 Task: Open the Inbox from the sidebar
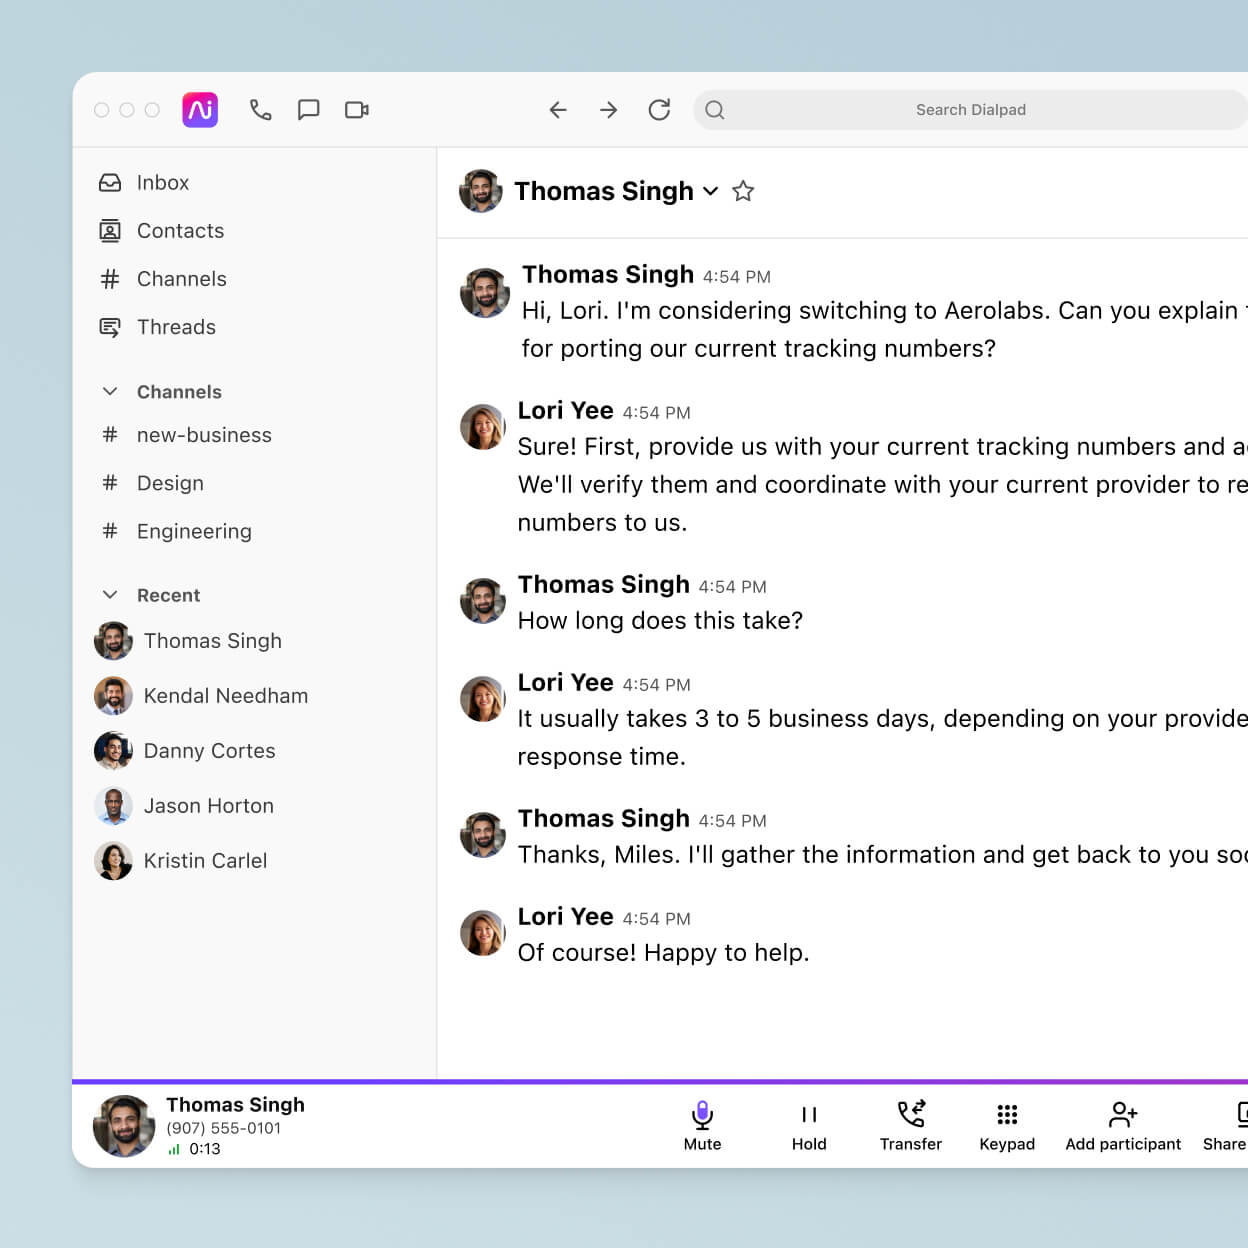[x=162, y=182]
